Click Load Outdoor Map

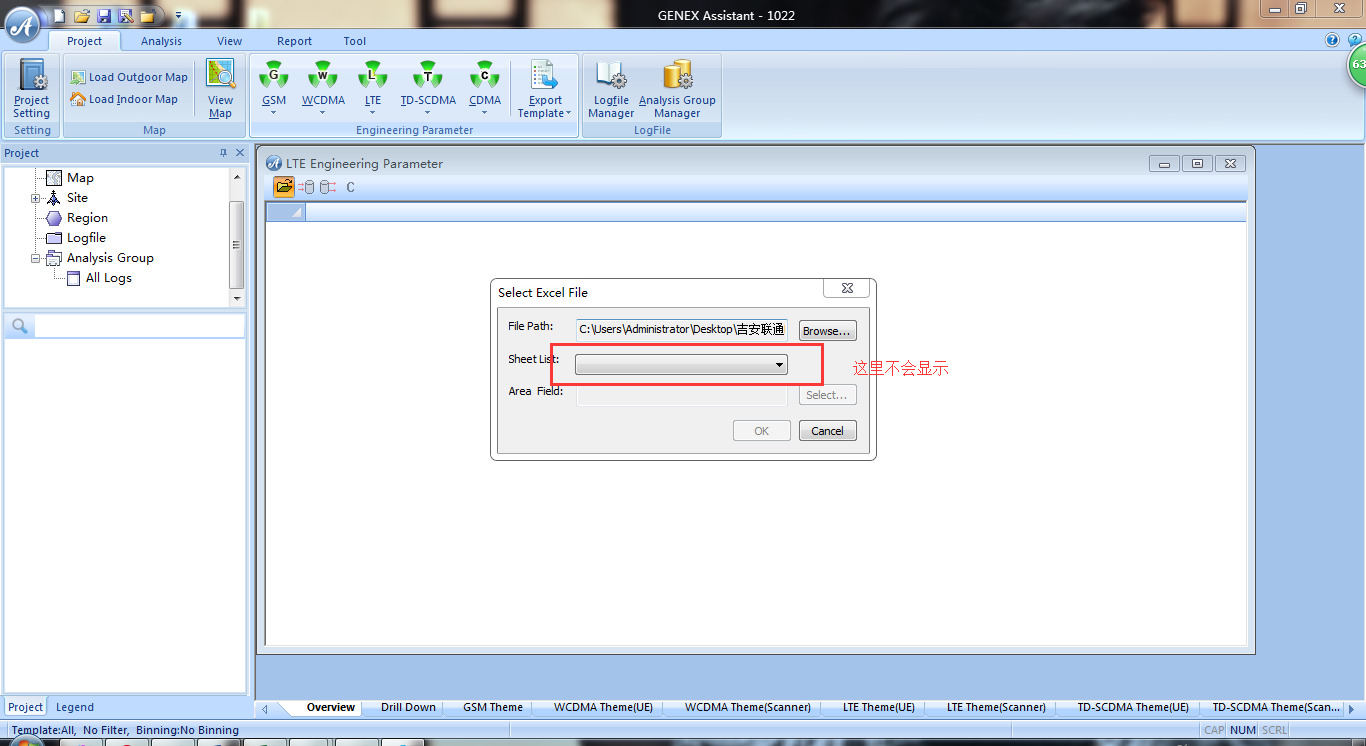(129, 77)
